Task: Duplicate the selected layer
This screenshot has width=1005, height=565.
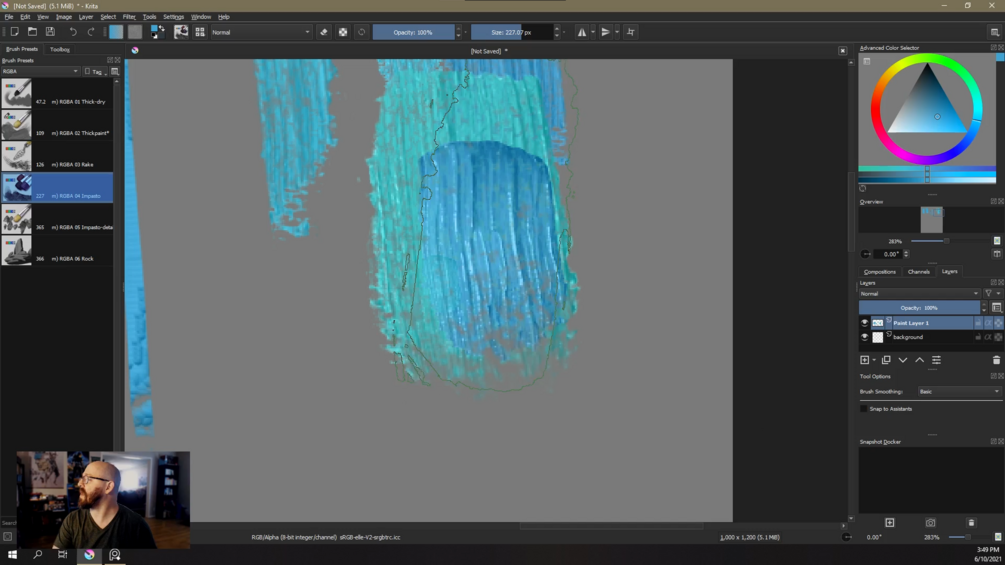Action: 886,360
